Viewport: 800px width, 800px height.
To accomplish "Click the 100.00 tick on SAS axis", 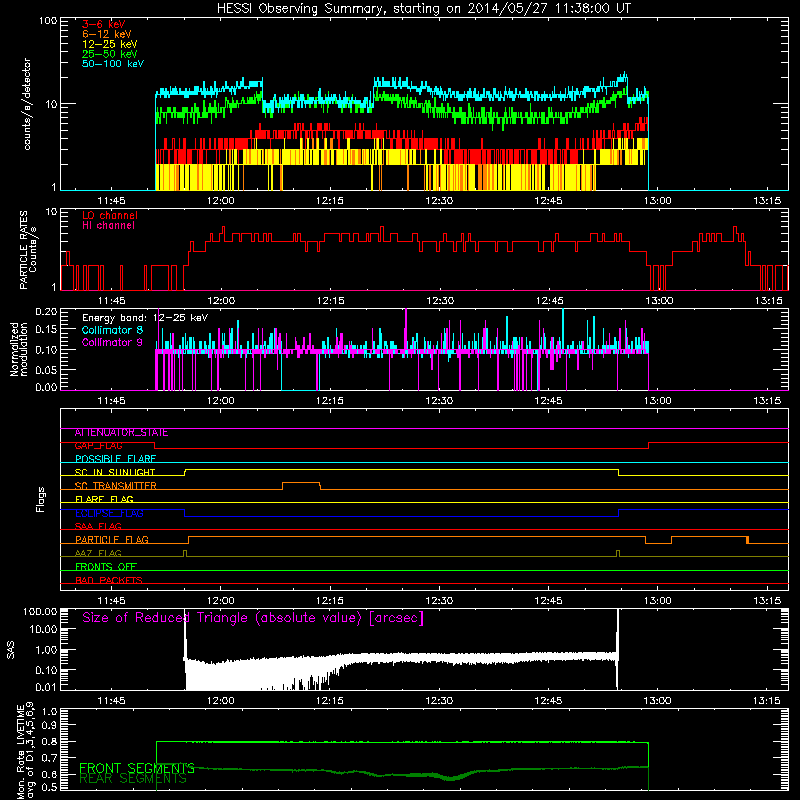I will tap(40, 611).
